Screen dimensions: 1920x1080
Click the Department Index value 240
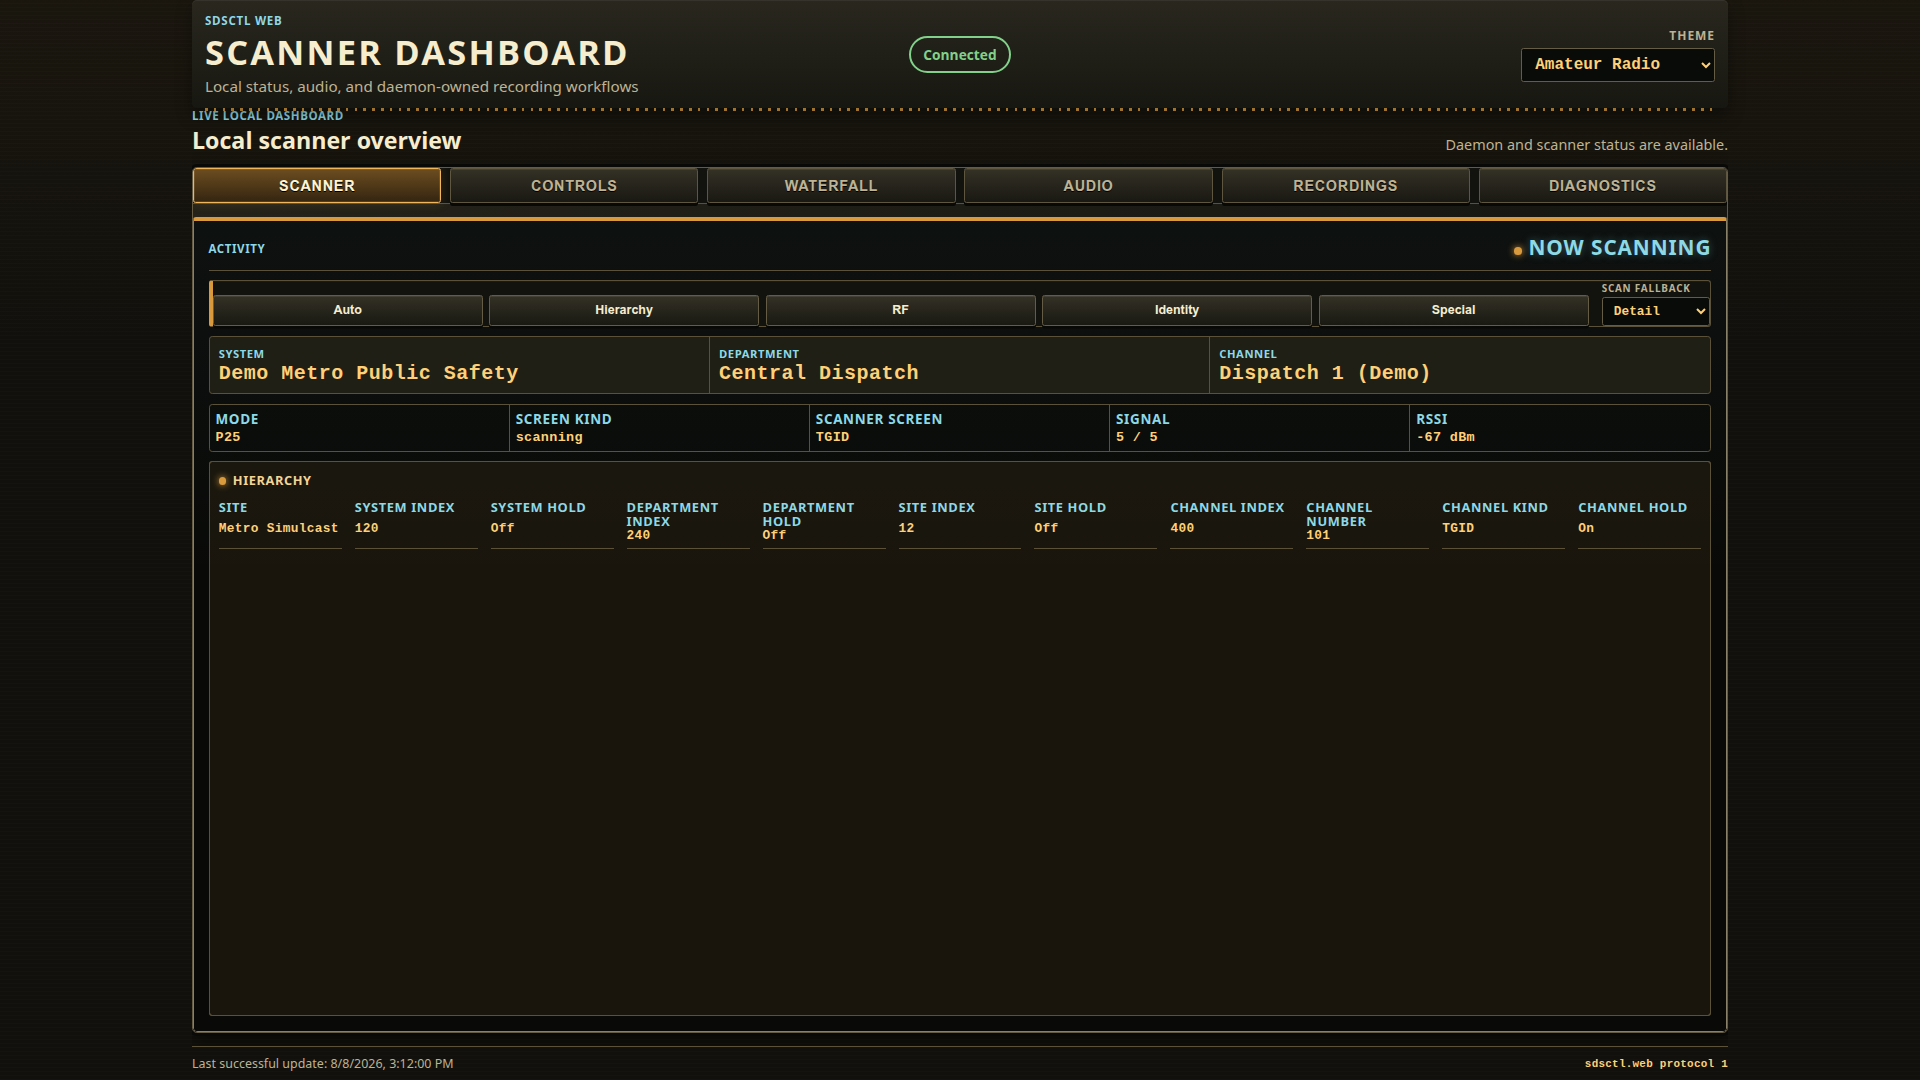click(x=638, y=535)
